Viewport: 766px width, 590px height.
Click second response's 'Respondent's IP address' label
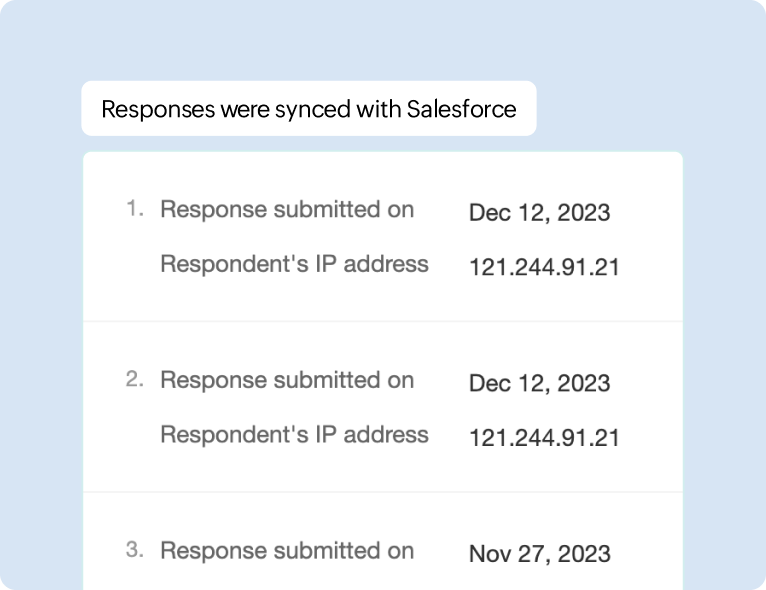[294, 435]
